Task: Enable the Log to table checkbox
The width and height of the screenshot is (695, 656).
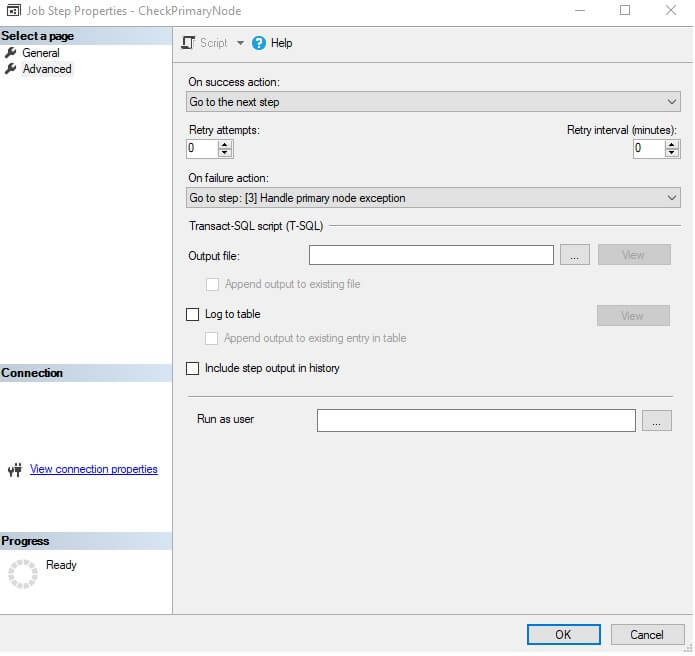Action: pyautogui.click(x=193, y=314)
